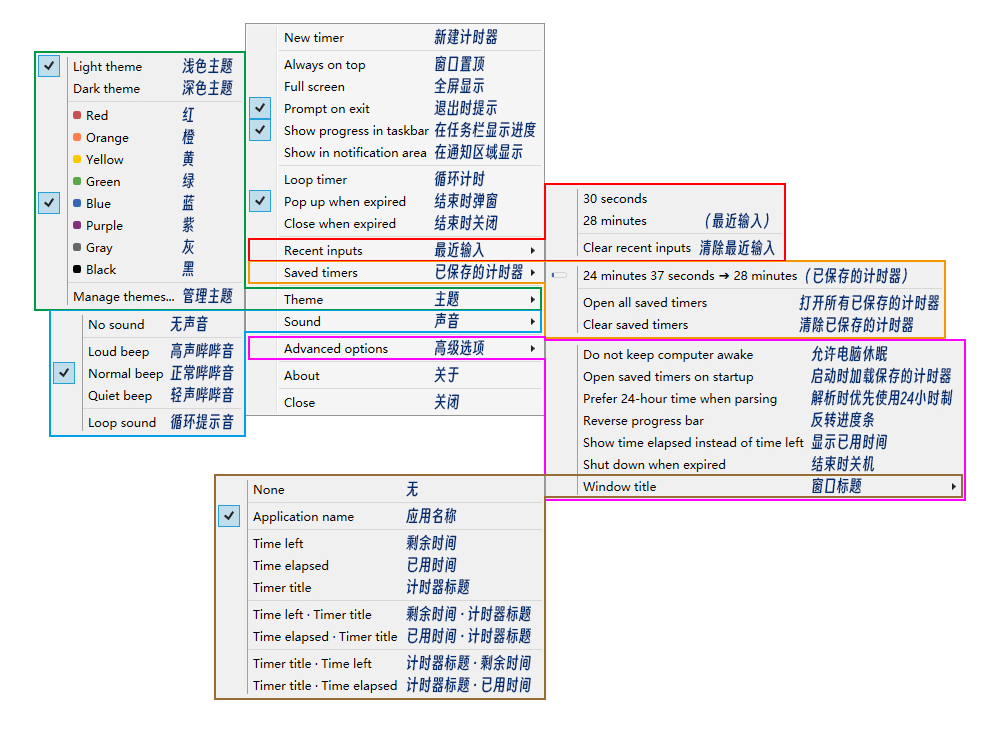Expand the Recent inputs submenu
The width and height of the screenshot is (1000, 730).
pos(395,250)
